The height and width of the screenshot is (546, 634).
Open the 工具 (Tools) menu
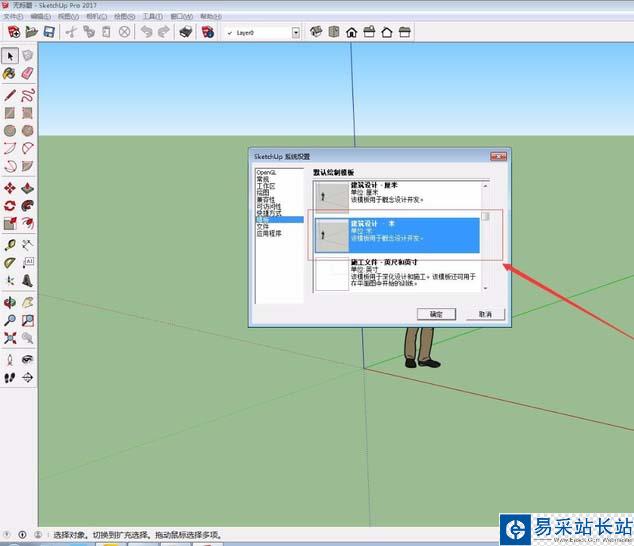[152, 17]
